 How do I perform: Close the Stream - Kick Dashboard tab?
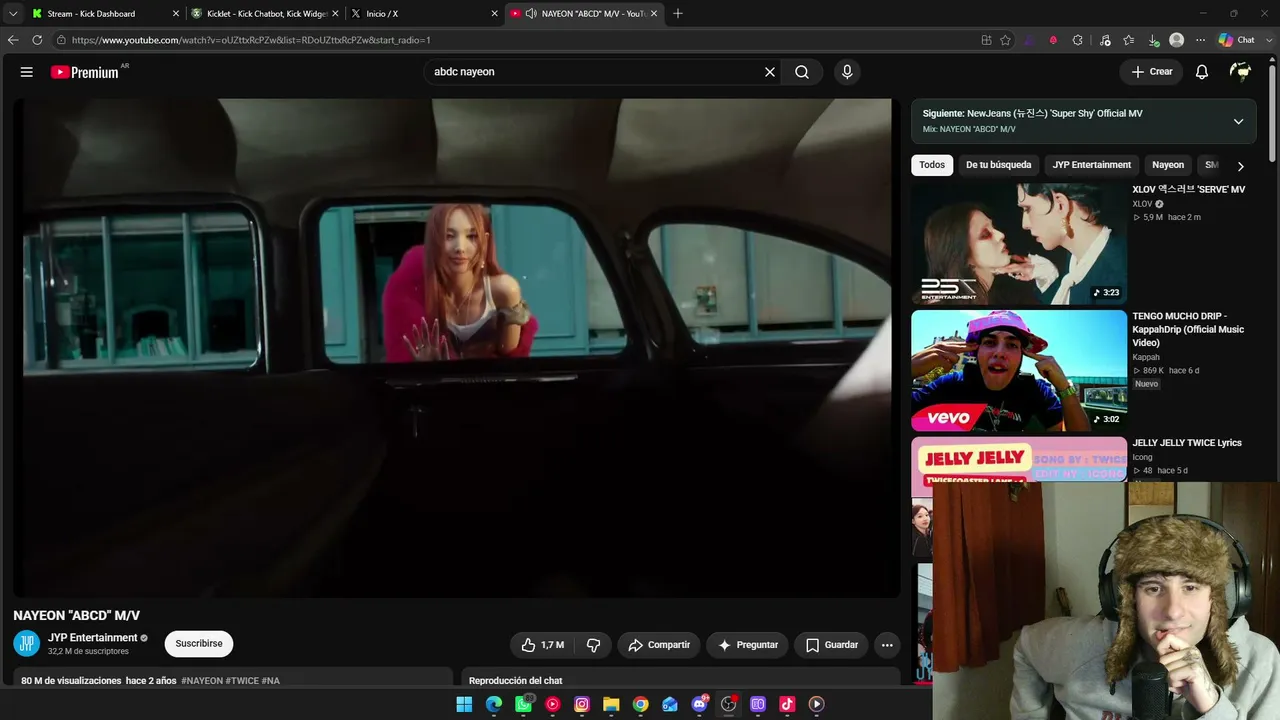point(176,14)
